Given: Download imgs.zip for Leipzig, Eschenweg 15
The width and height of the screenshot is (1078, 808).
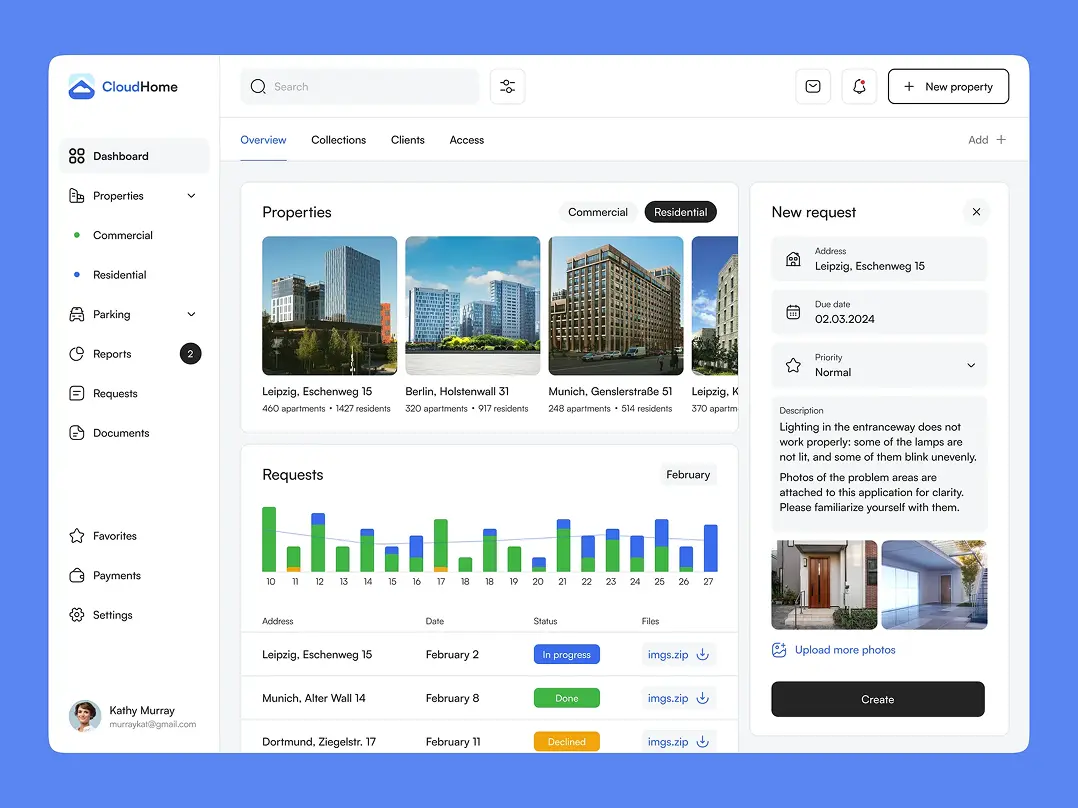Looking at the screenshot, I should (702, 655).
